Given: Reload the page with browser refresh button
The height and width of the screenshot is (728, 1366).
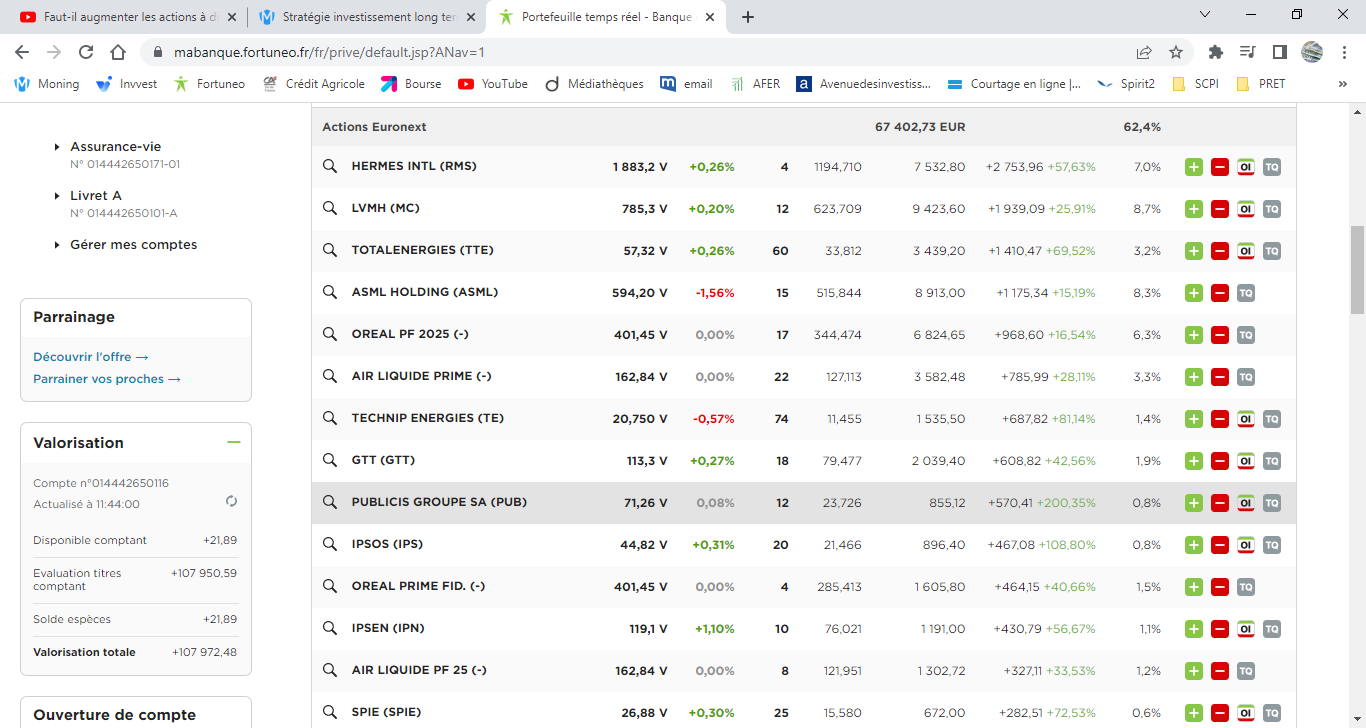Looking at the screenshot, I should [86, 52].
